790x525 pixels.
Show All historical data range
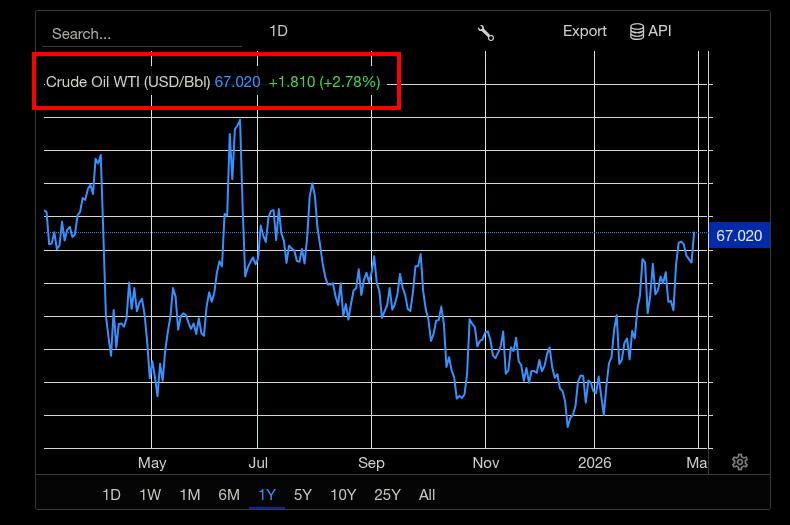[x=427, y=495]
